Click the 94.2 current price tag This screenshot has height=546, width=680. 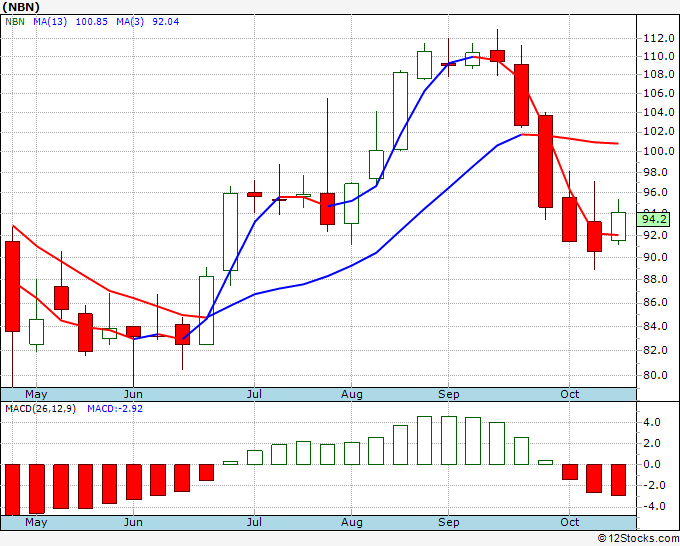point(654,219)
